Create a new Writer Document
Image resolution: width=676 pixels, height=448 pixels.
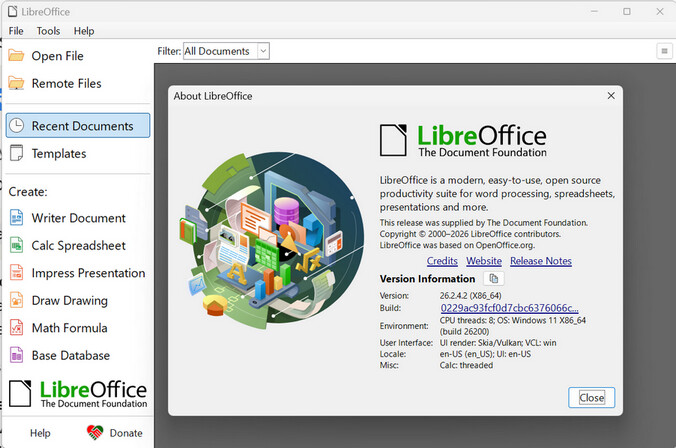pyautogui.click(x=78, y=218)
